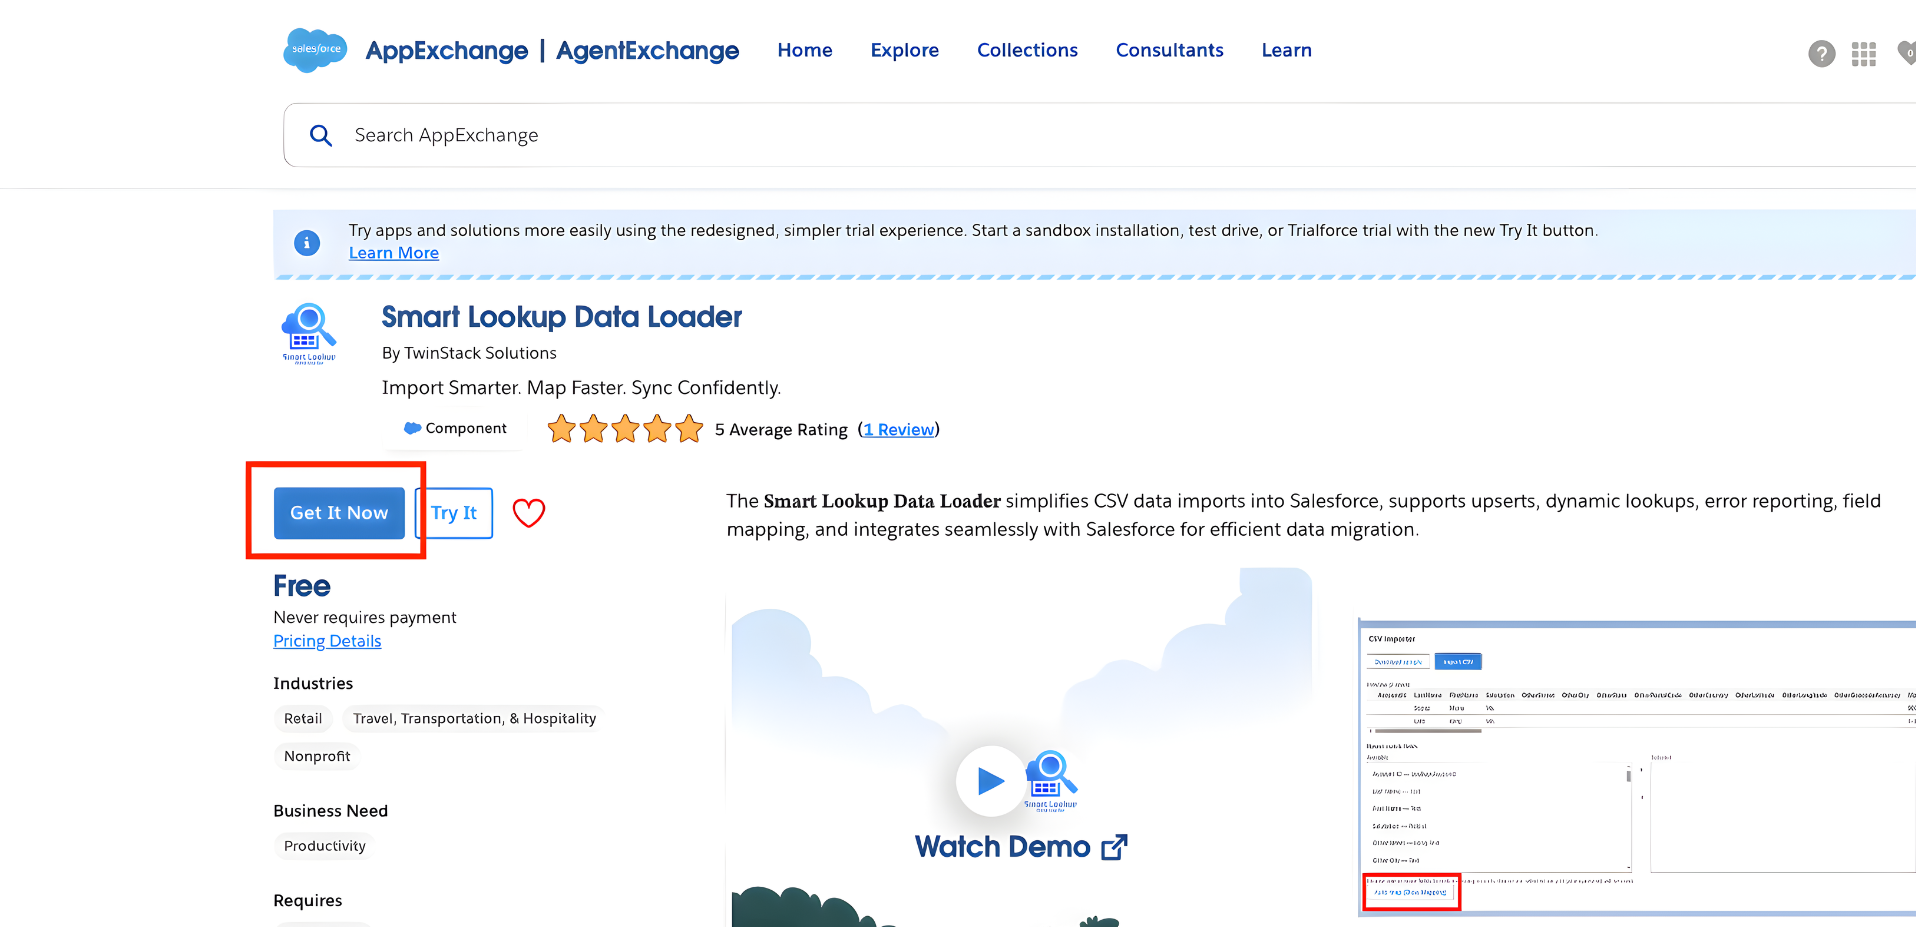Click the search magnifier icon
1916x927 pixels.
(320, 135)
